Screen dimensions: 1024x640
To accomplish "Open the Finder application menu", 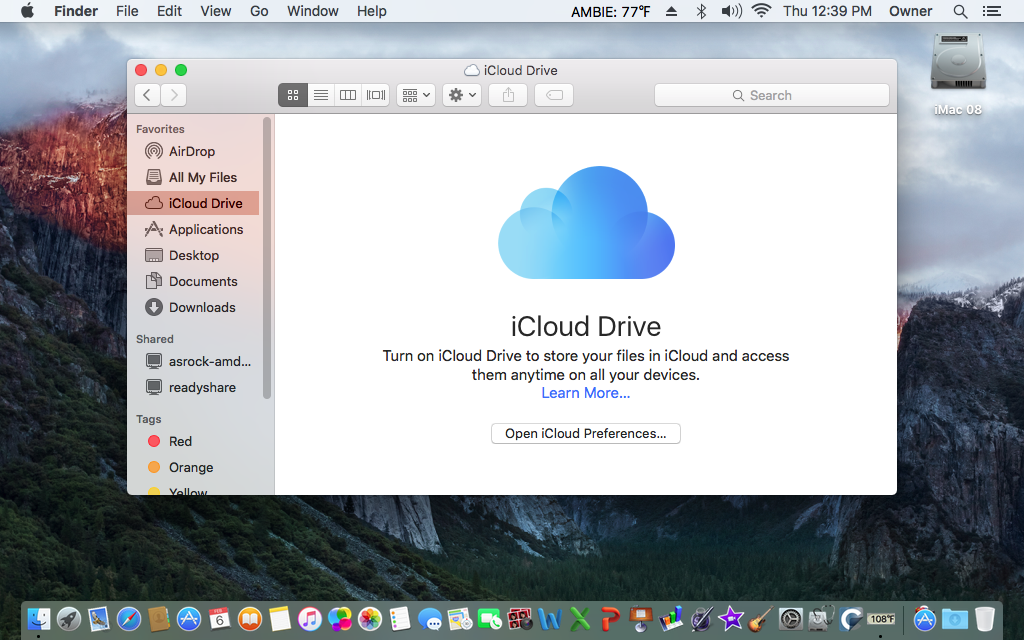I will (x=76, y=11).
